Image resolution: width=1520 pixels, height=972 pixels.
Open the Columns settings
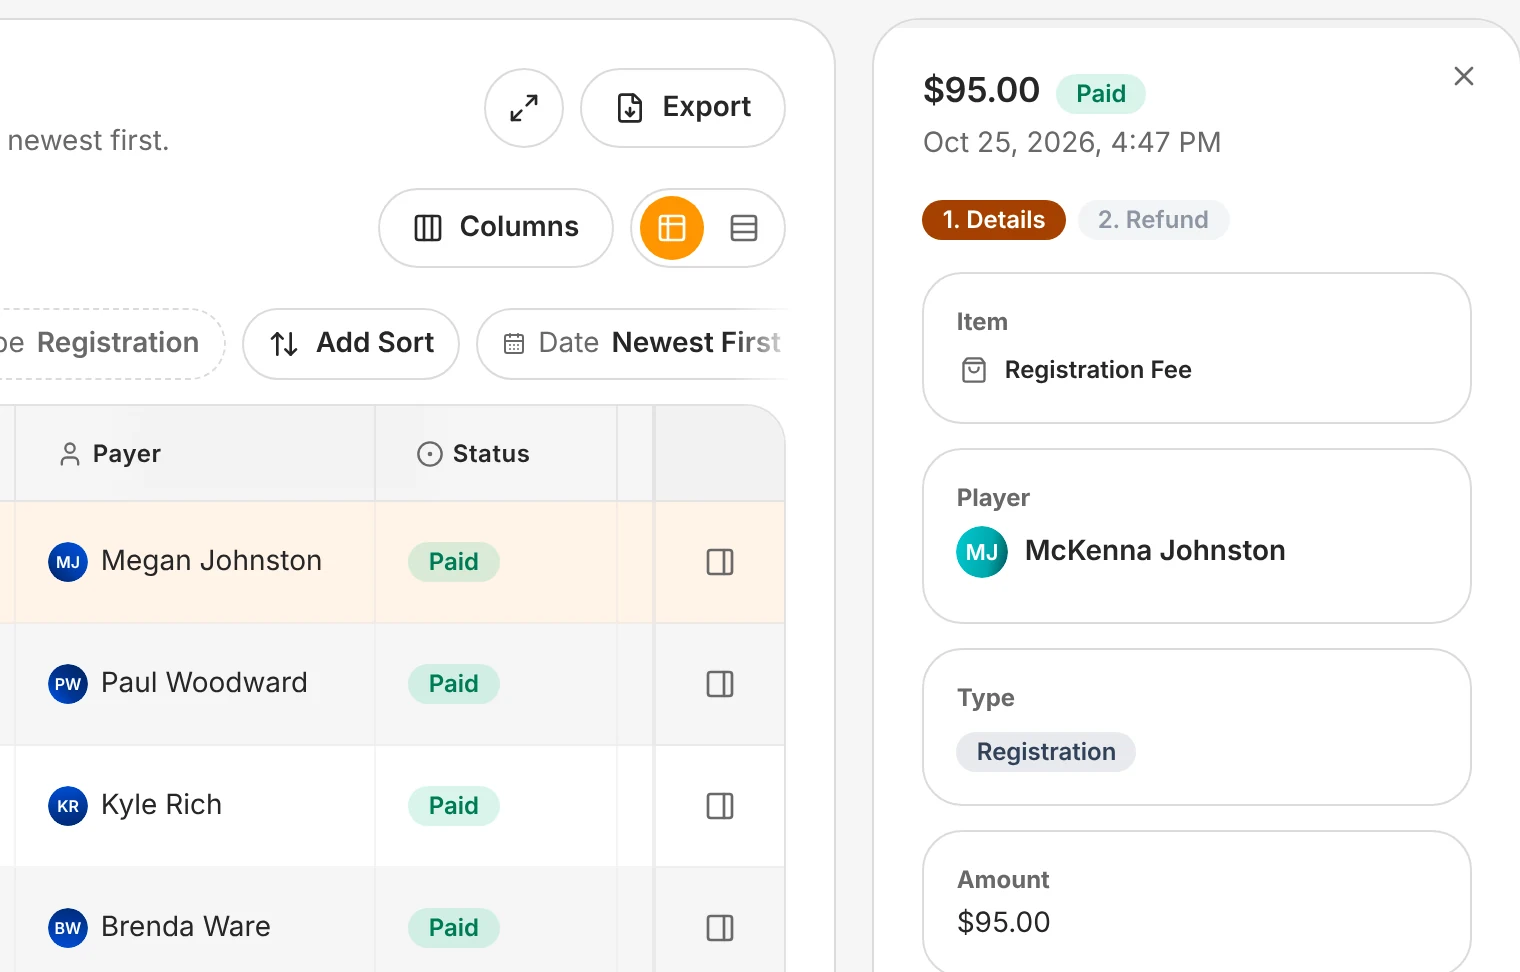[496, 228]
